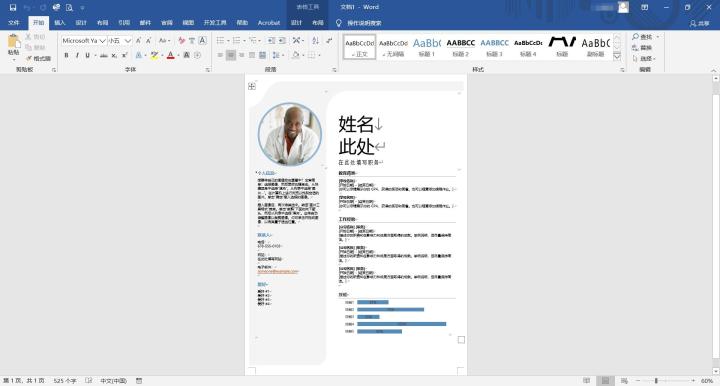
Task: Click the macro recording status bar icon
Action: (139, 381)
